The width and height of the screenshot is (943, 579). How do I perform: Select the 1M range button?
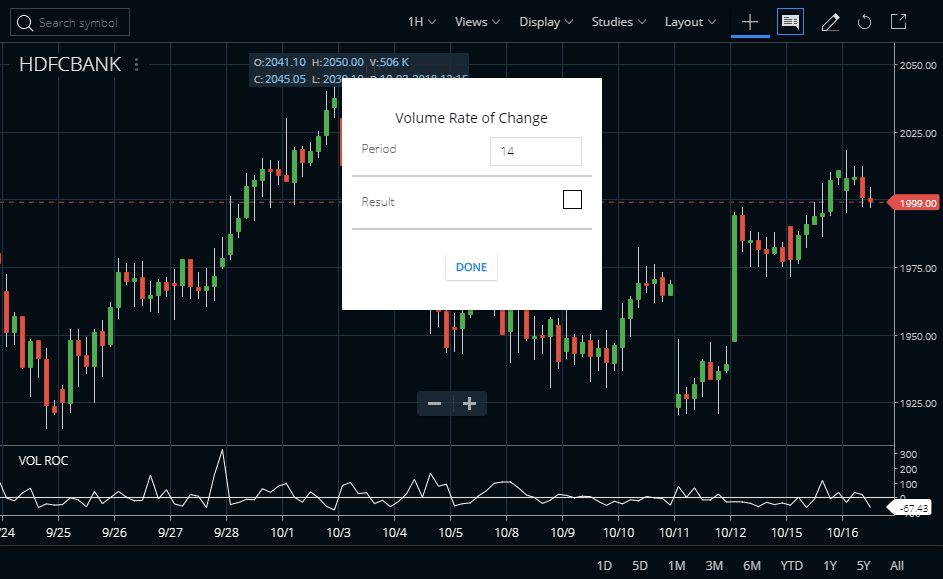click(677, 566)
